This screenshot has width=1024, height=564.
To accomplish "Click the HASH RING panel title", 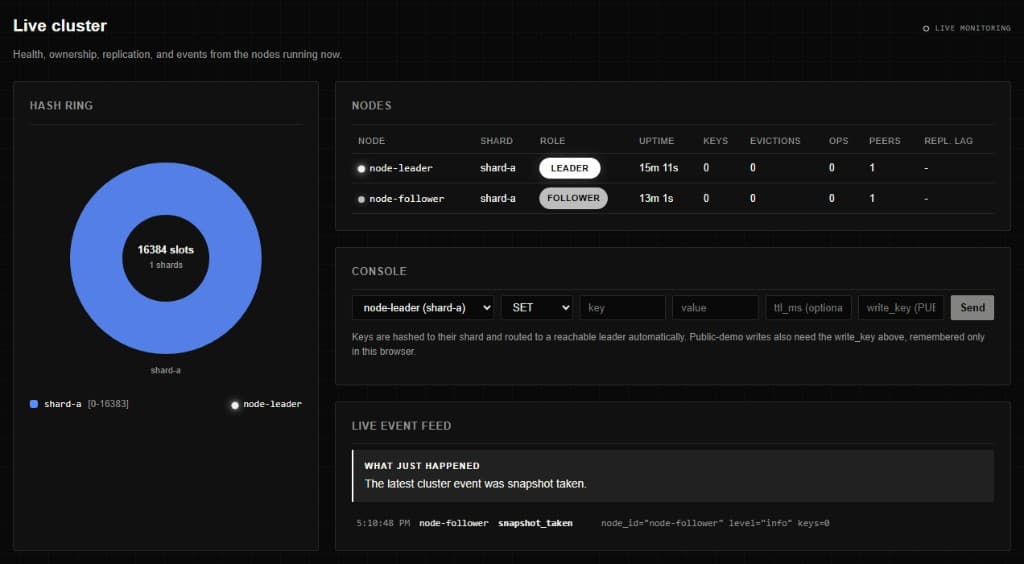I will (x=61, y=106).
